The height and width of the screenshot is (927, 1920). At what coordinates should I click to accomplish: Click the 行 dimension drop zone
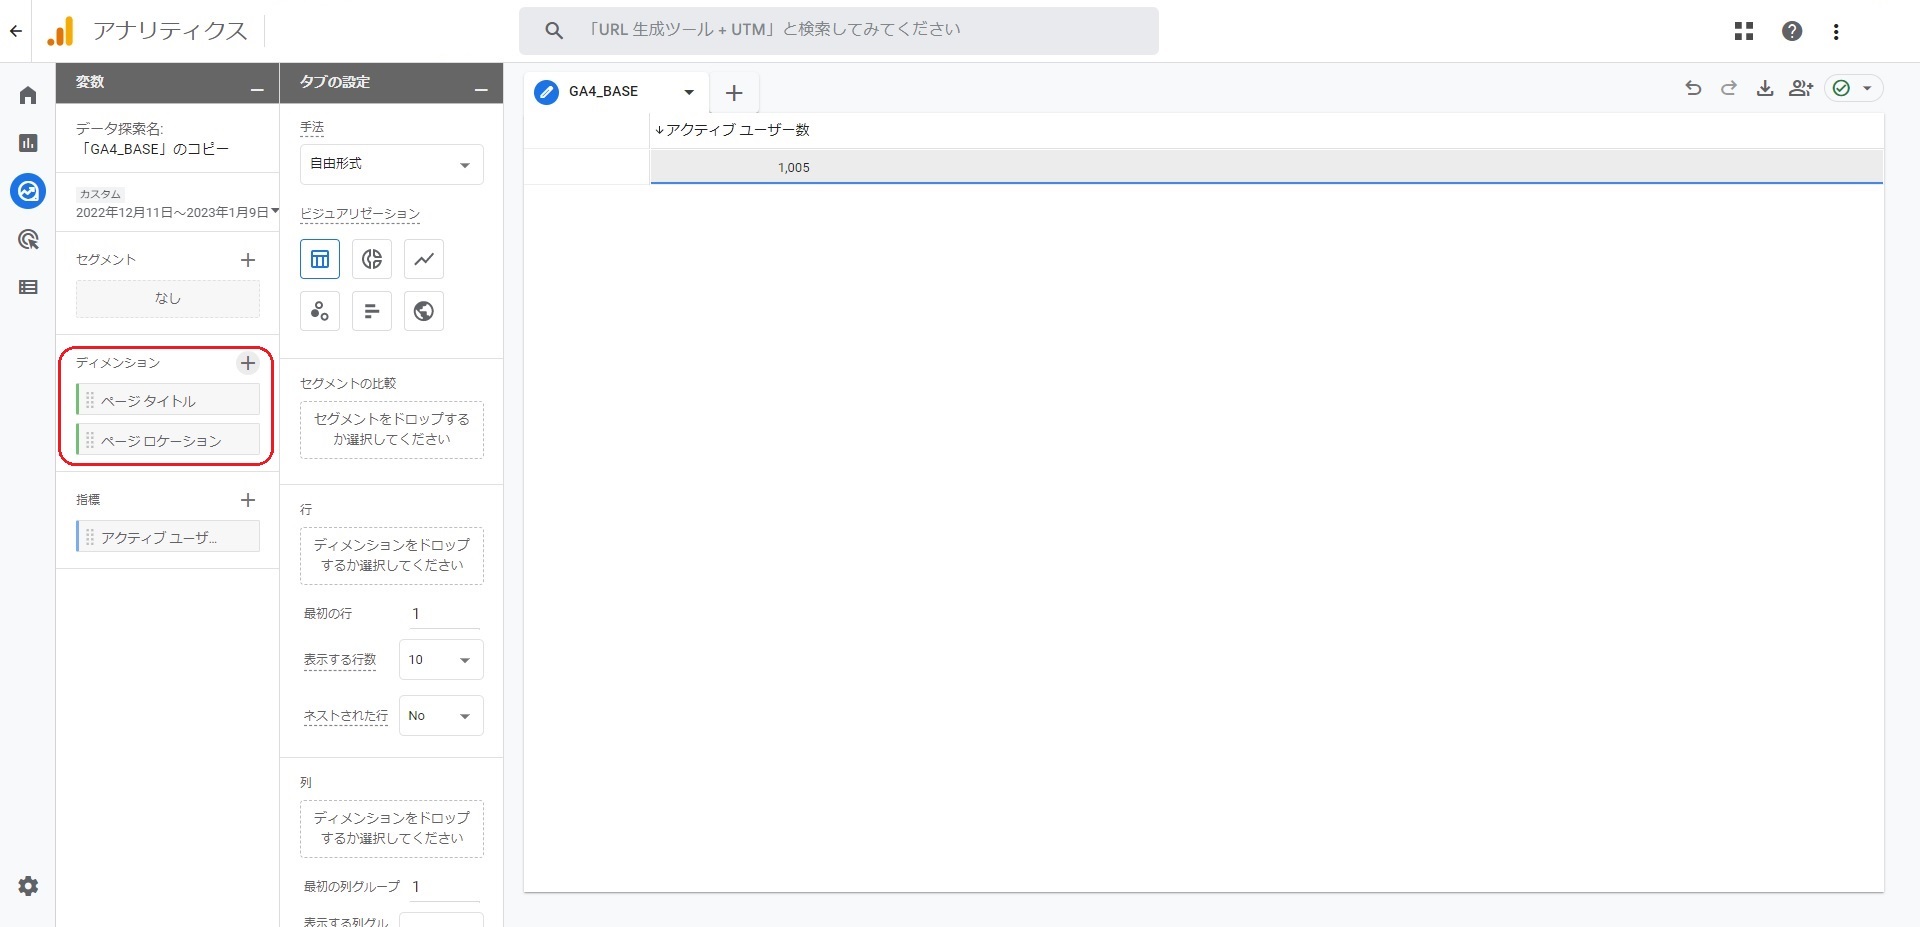(x=392, y=556)
